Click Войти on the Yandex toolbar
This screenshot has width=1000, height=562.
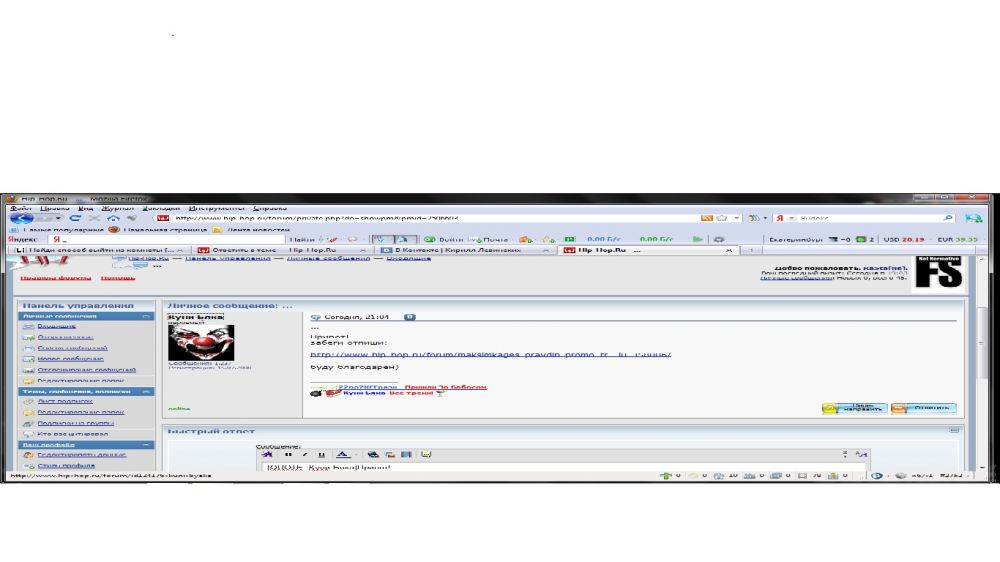(444, 239)
